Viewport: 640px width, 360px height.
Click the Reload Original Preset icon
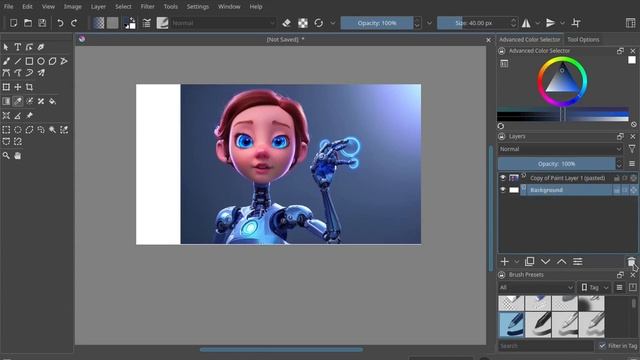(x=319, y=23)
